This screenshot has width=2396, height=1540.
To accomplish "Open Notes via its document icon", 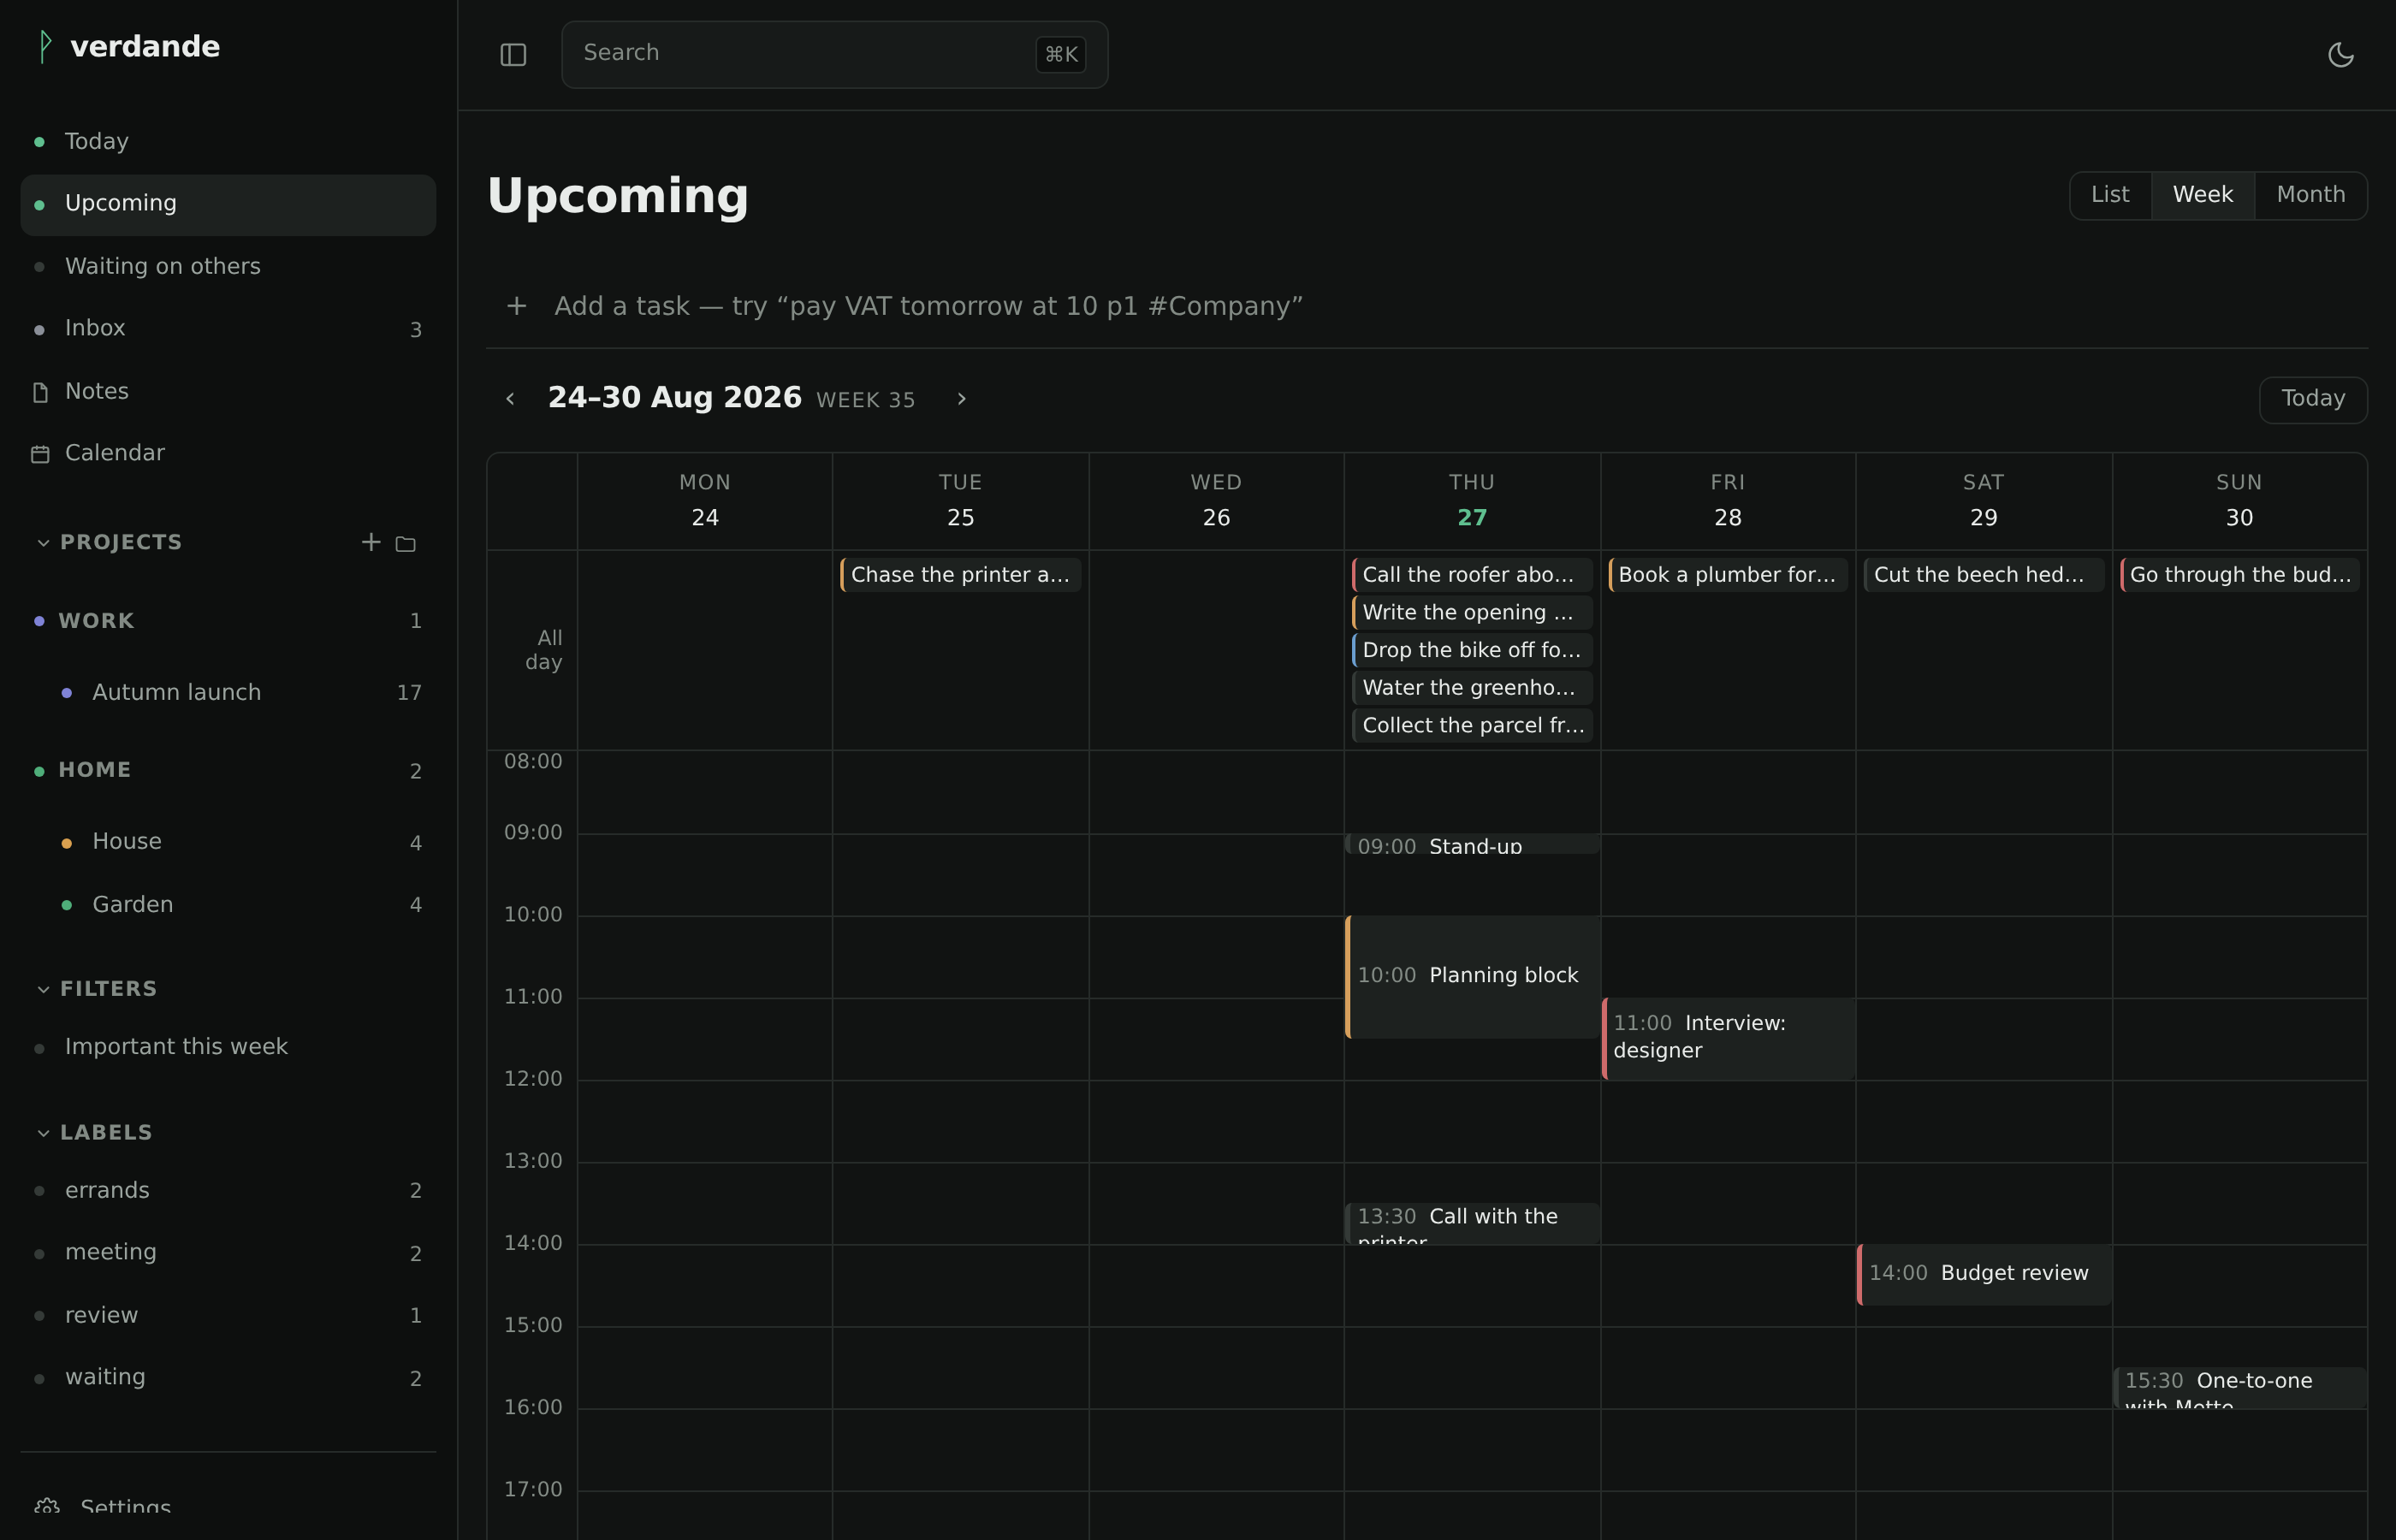I will [x=40, y=392].
